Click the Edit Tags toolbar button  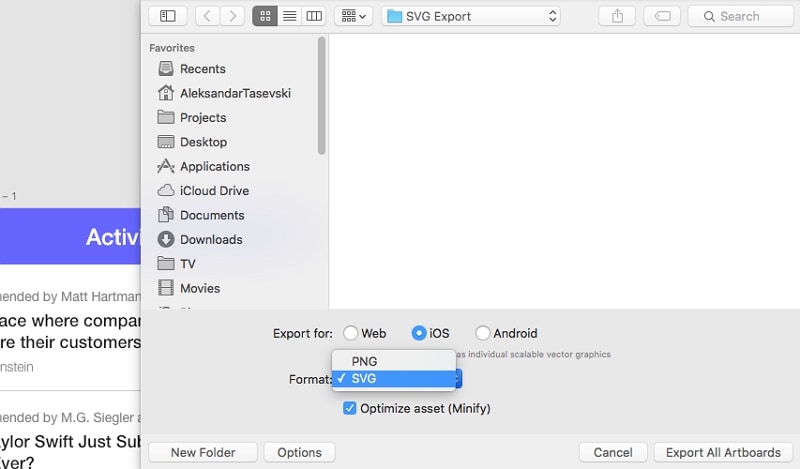[662, 16]
